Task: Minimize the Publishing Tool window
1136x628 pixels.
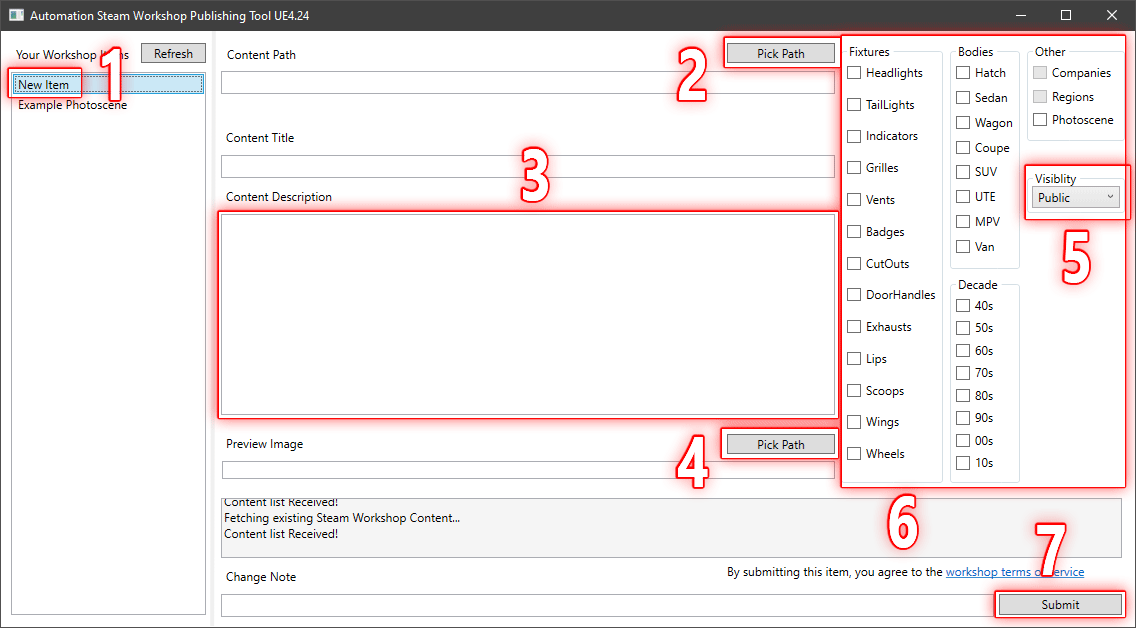Action: (1021, 15)
